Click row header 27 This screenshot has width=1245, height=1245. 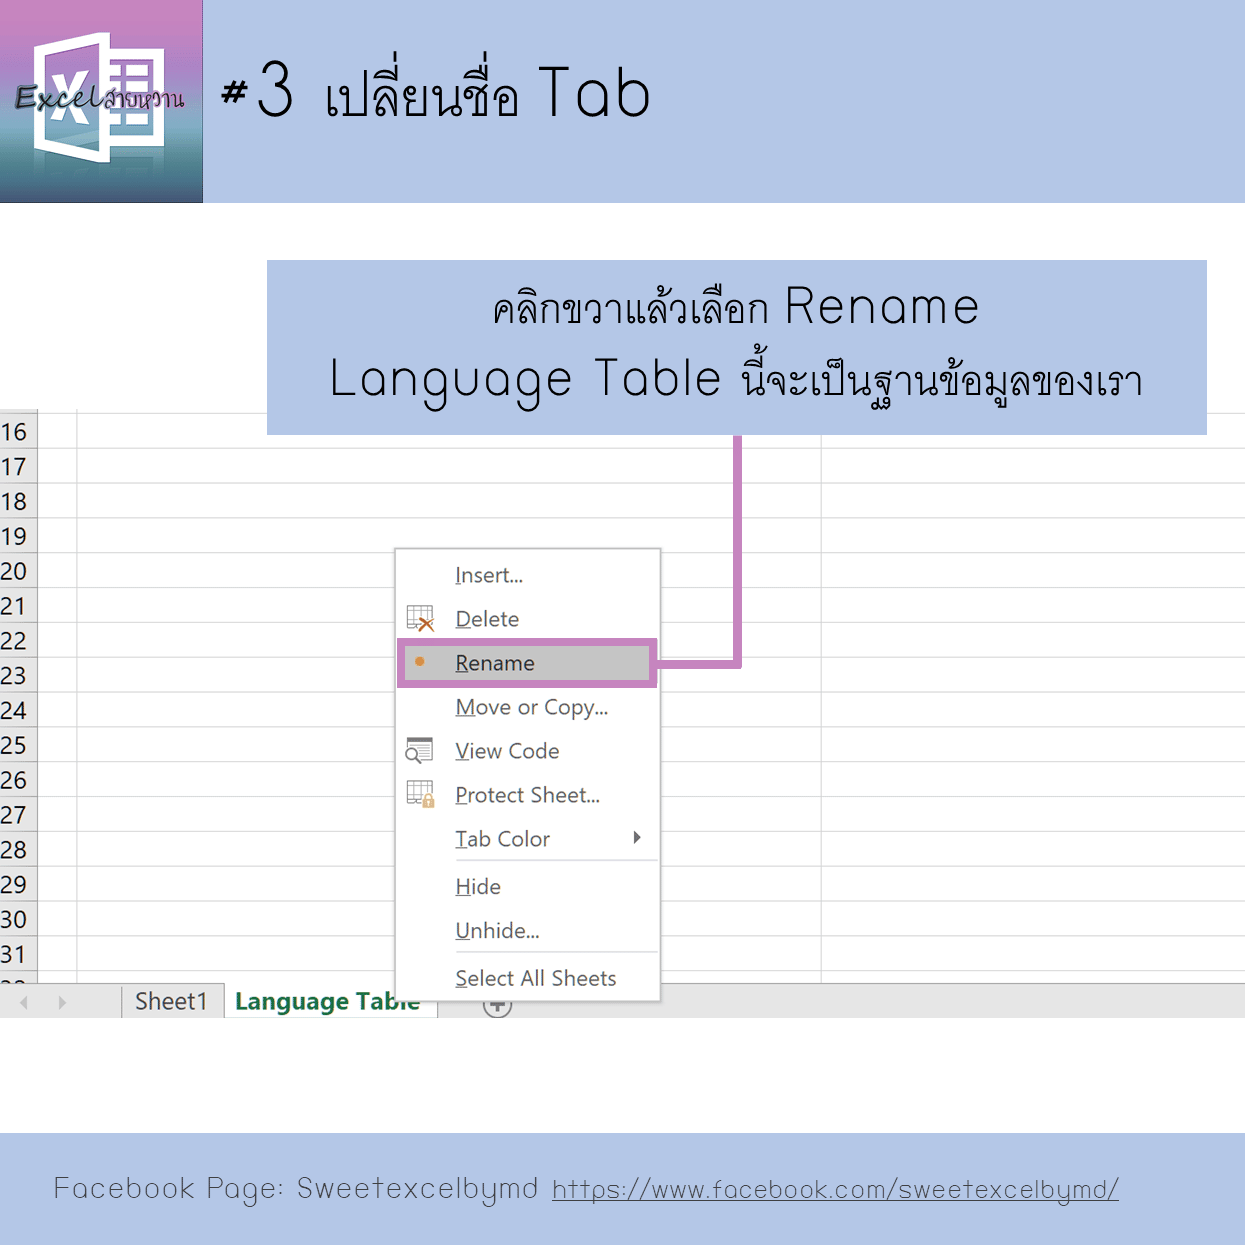(15, 815)
